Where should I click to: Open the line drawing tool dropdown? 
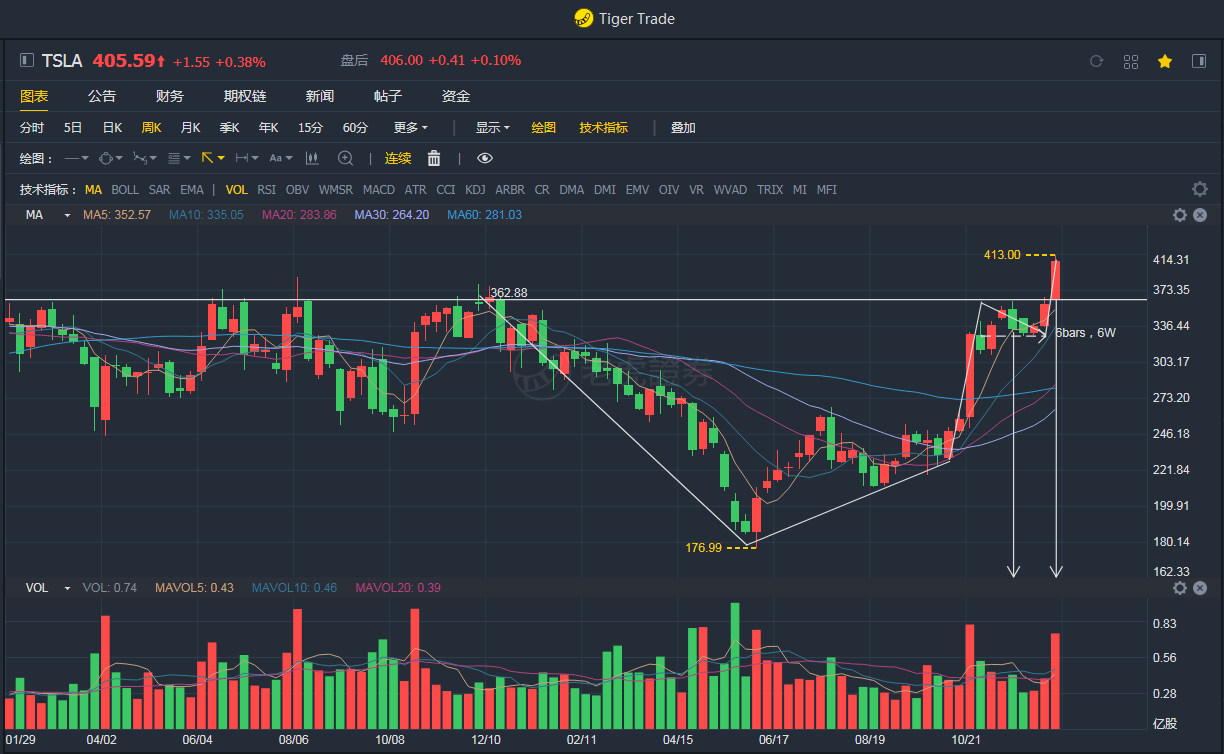pos(76,158)
